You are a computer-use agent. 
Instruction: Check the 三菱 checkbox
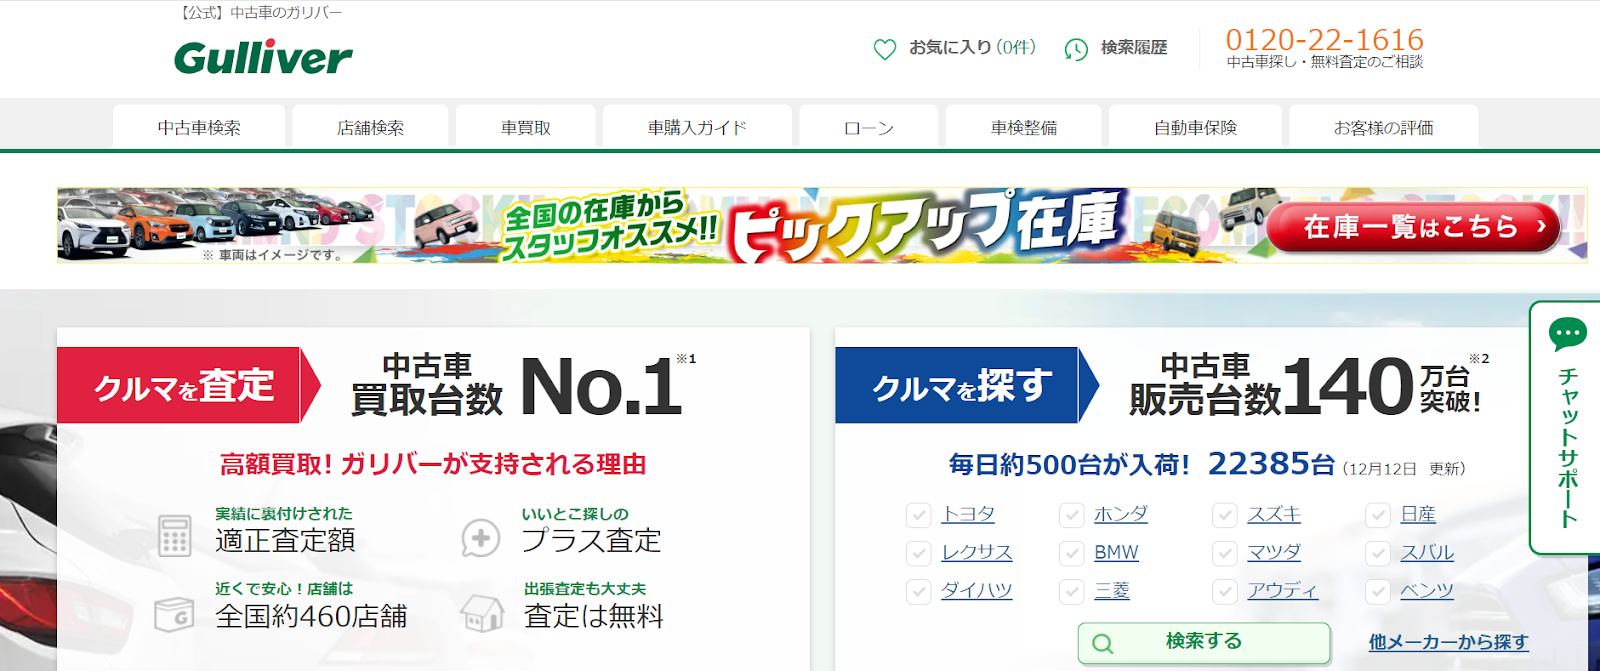[1071, 592]
